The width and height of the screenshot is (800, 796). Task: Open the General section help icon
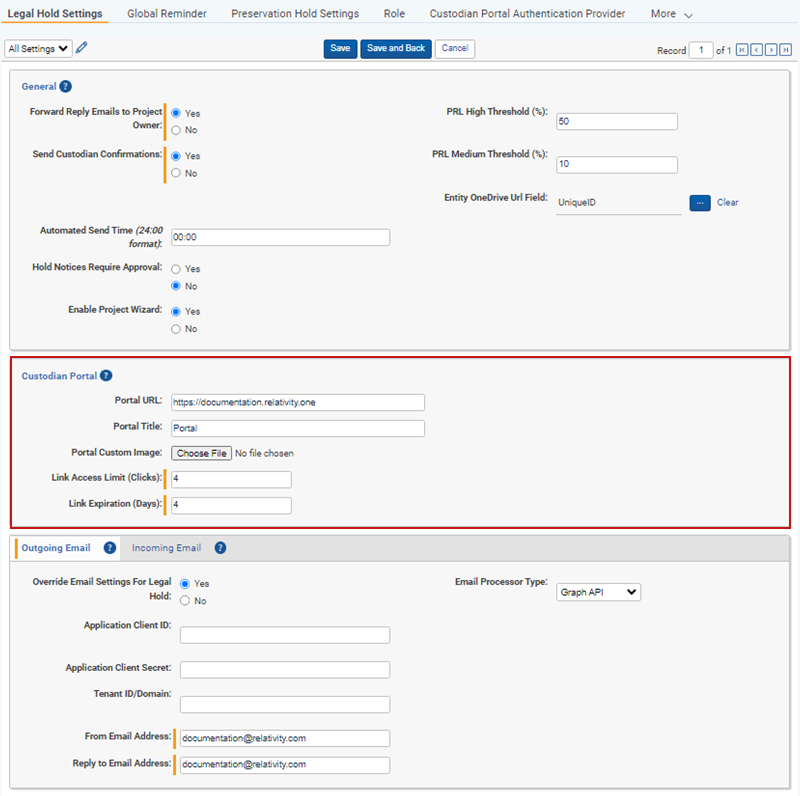tap(65, 86)
